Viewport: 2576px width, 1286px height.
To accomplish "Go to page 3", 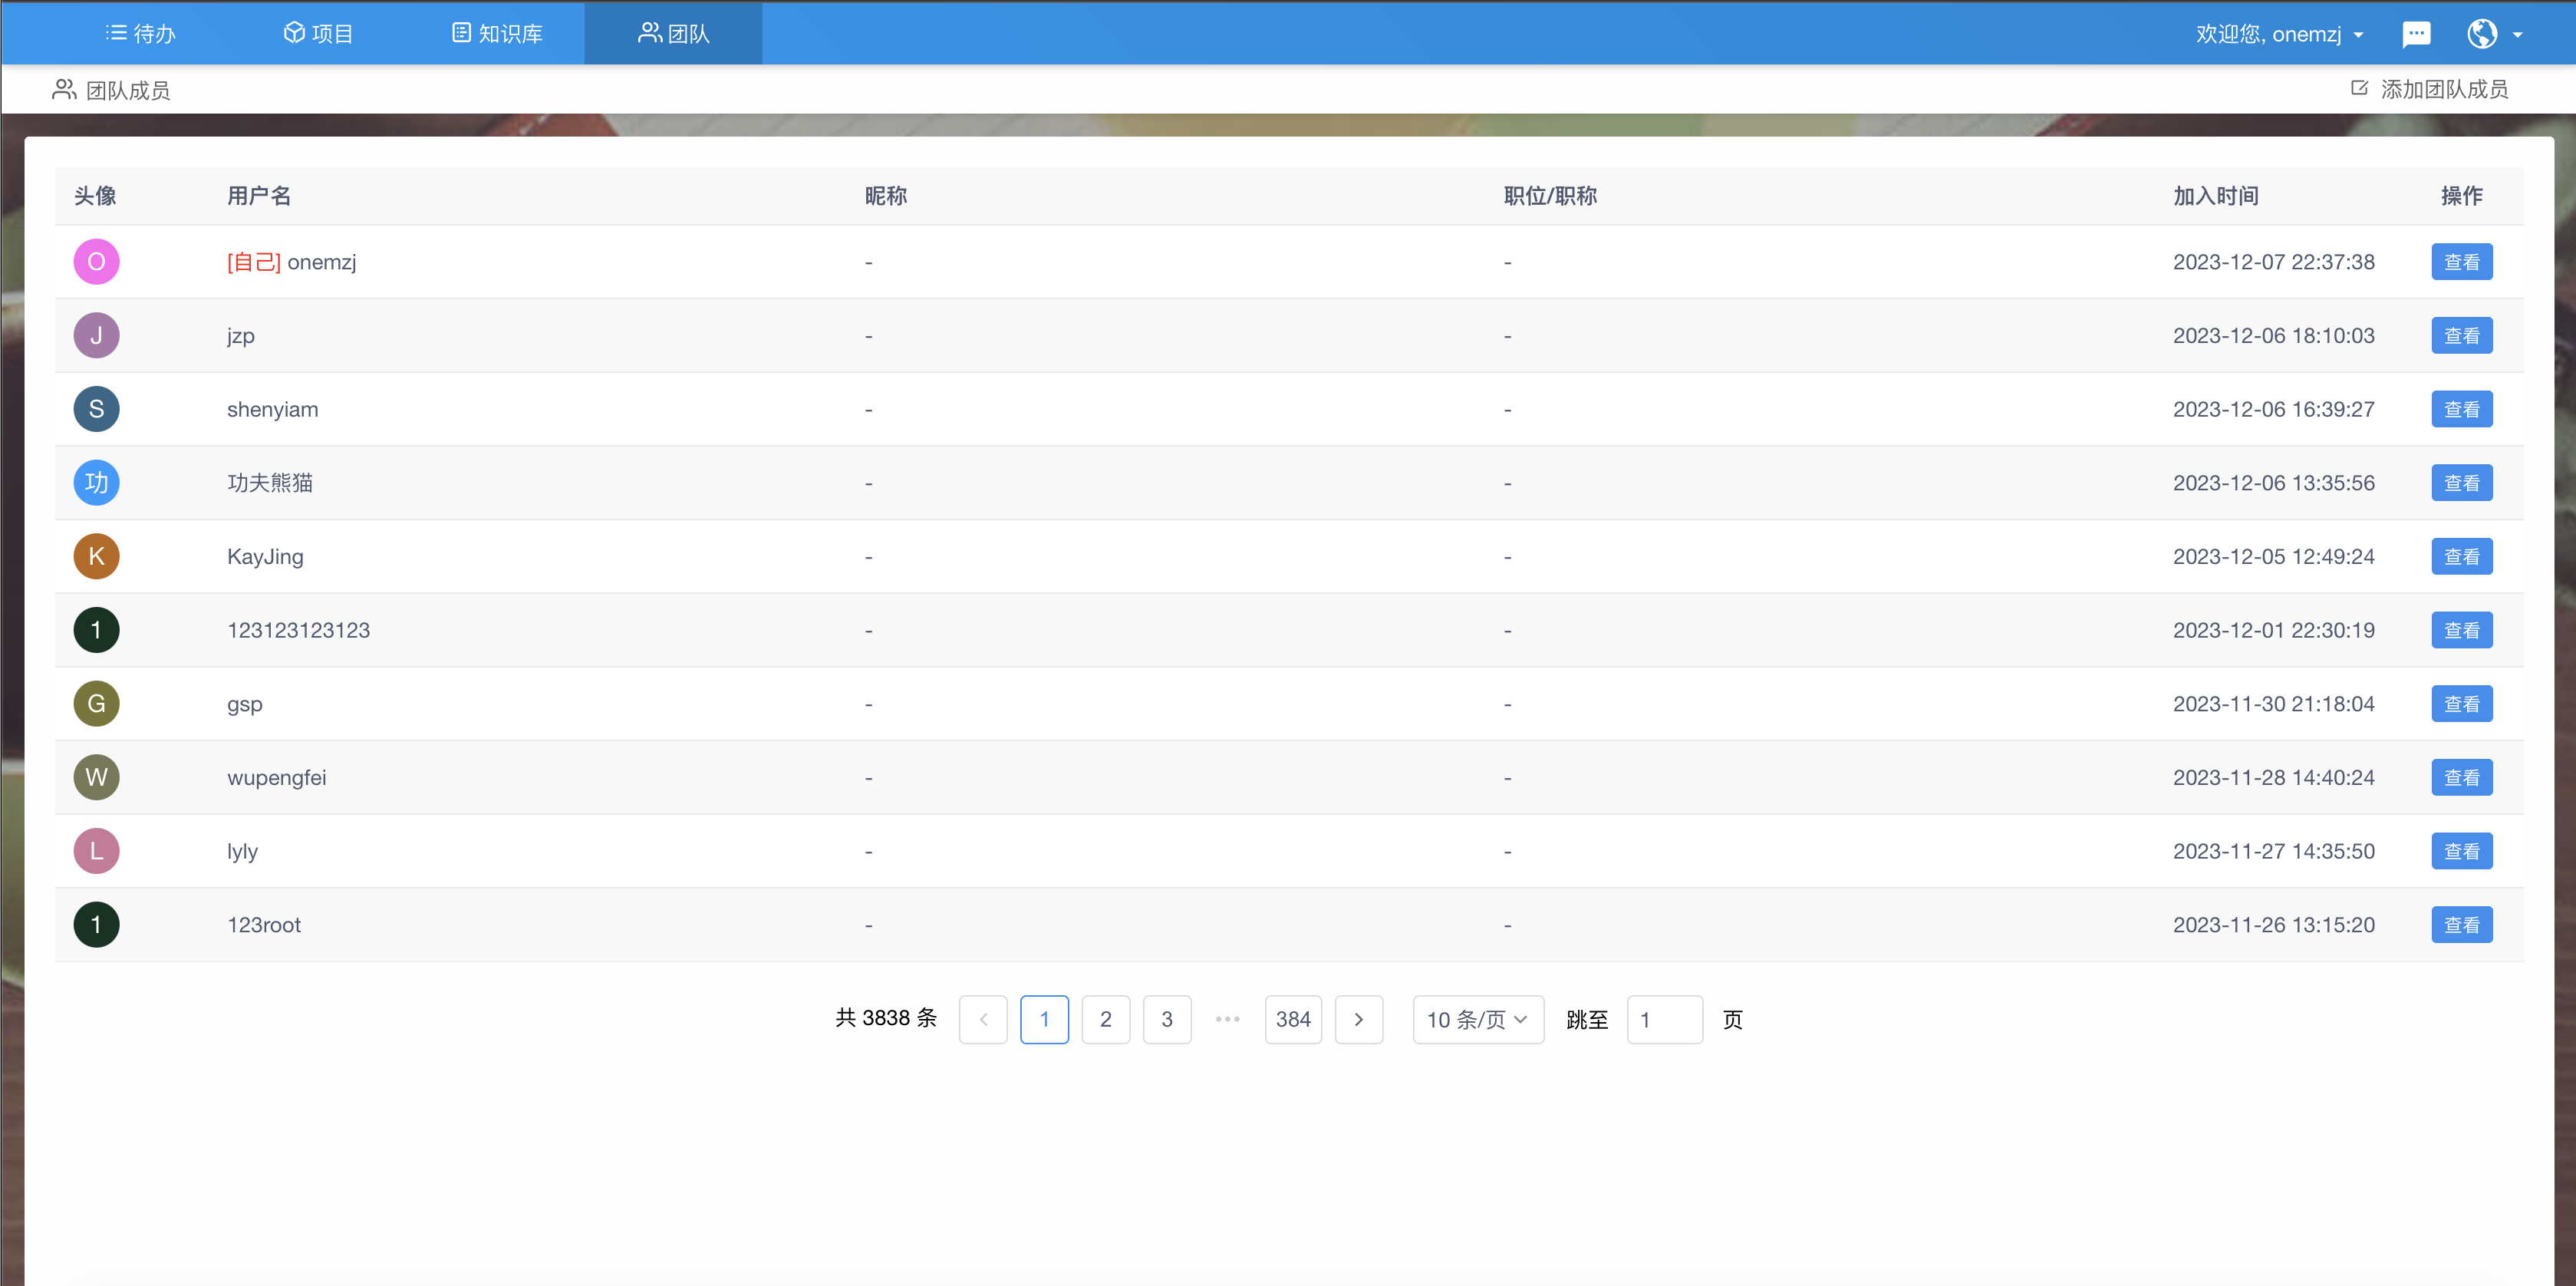I will [1167, 1020].
